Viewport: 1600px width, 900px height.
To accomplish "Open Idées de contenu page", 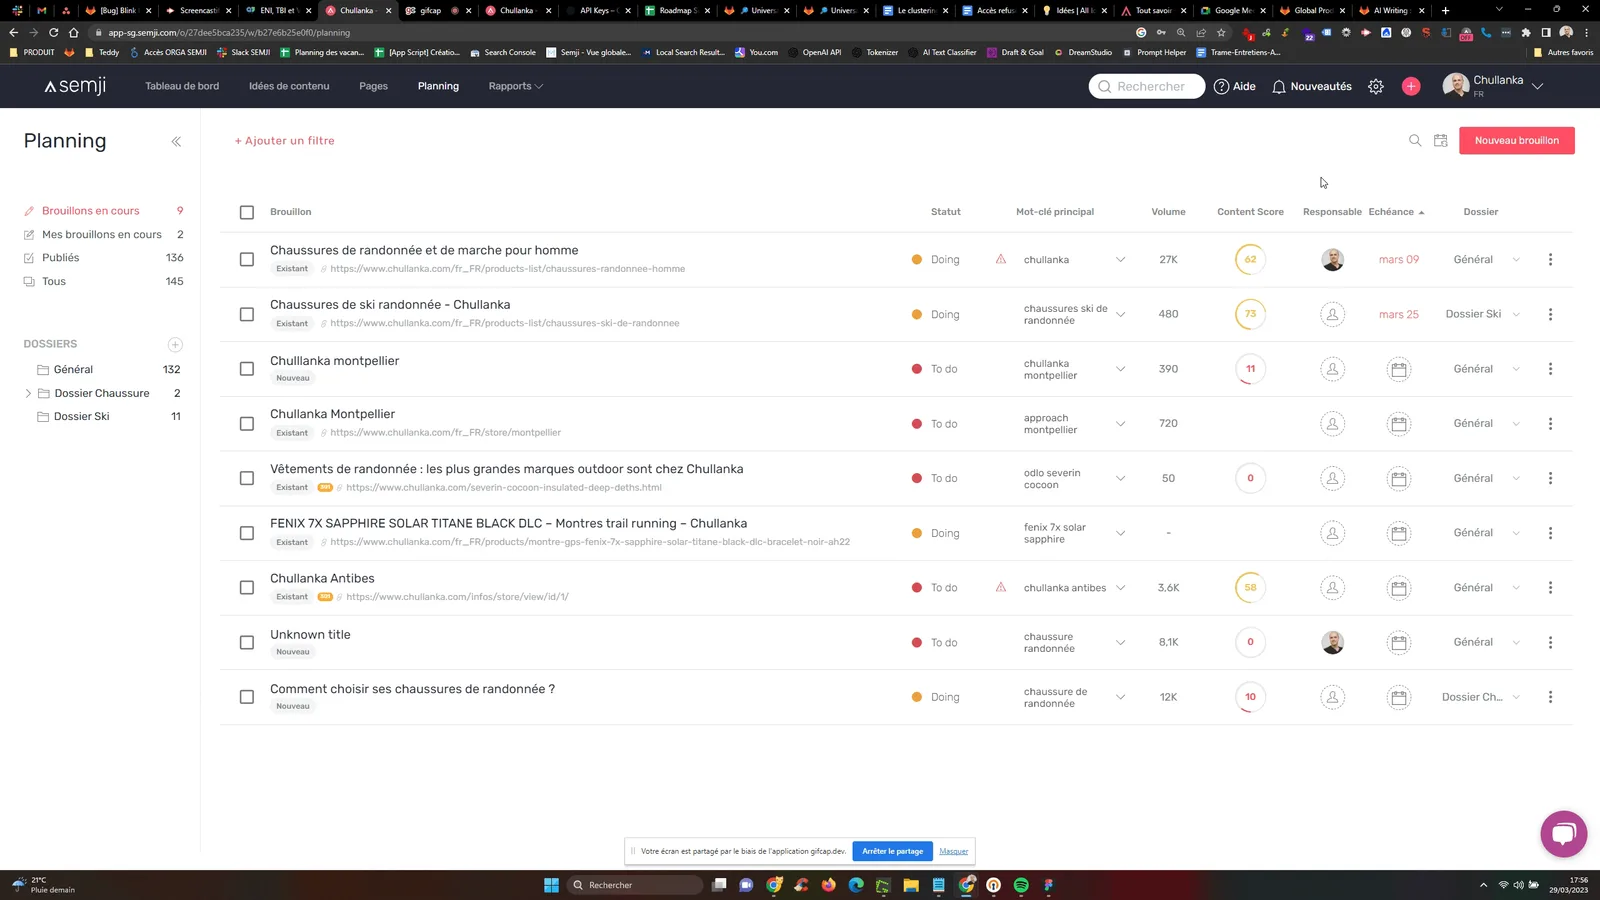I will [x=289, y=86].
